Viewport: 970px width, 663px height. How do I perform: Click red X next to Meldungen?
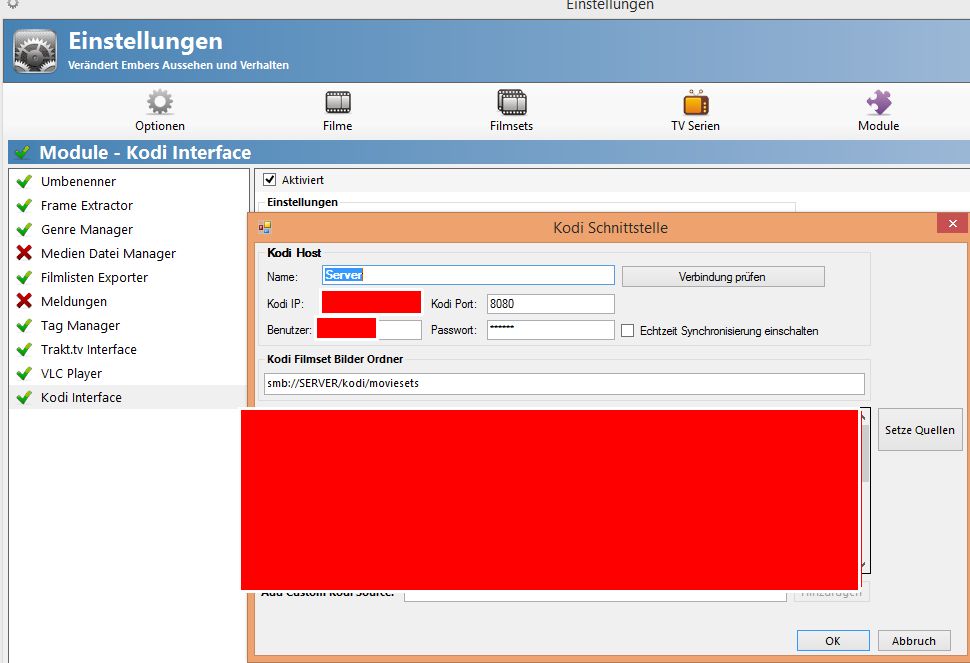pos(24,301)
